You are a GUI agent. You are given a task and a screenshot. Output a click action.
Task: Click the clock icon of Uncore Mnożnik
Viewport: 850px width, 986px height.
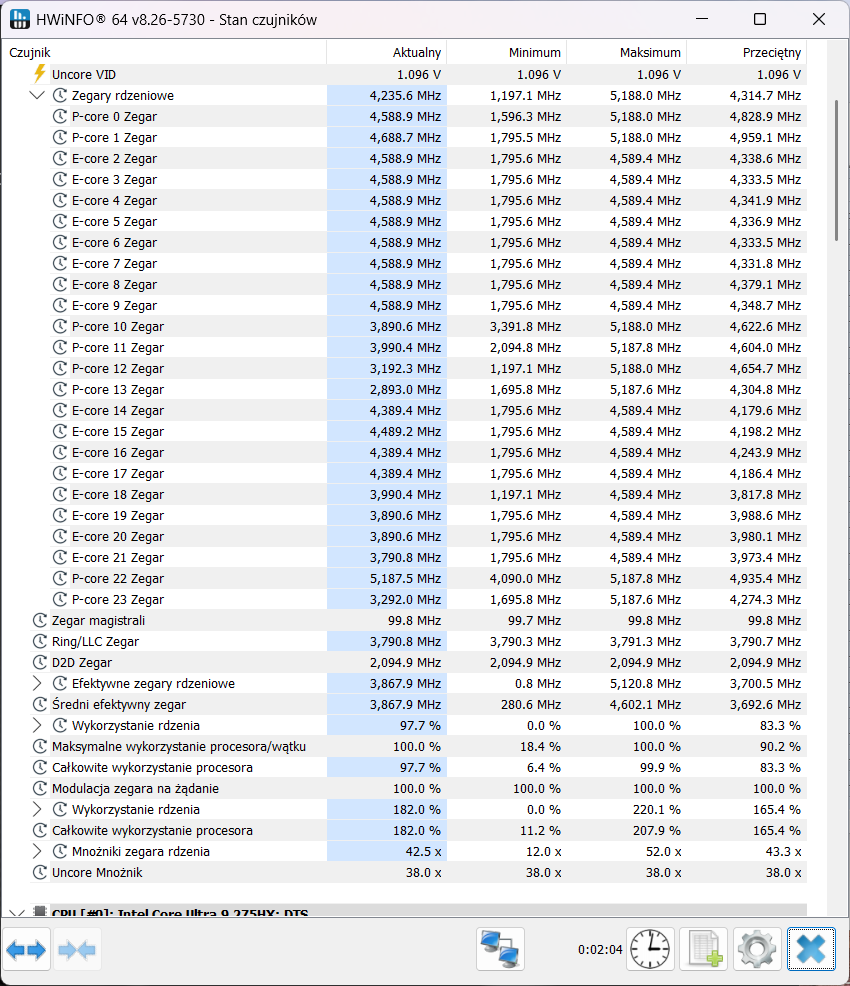pyautogui.click(x=40, y=872)
